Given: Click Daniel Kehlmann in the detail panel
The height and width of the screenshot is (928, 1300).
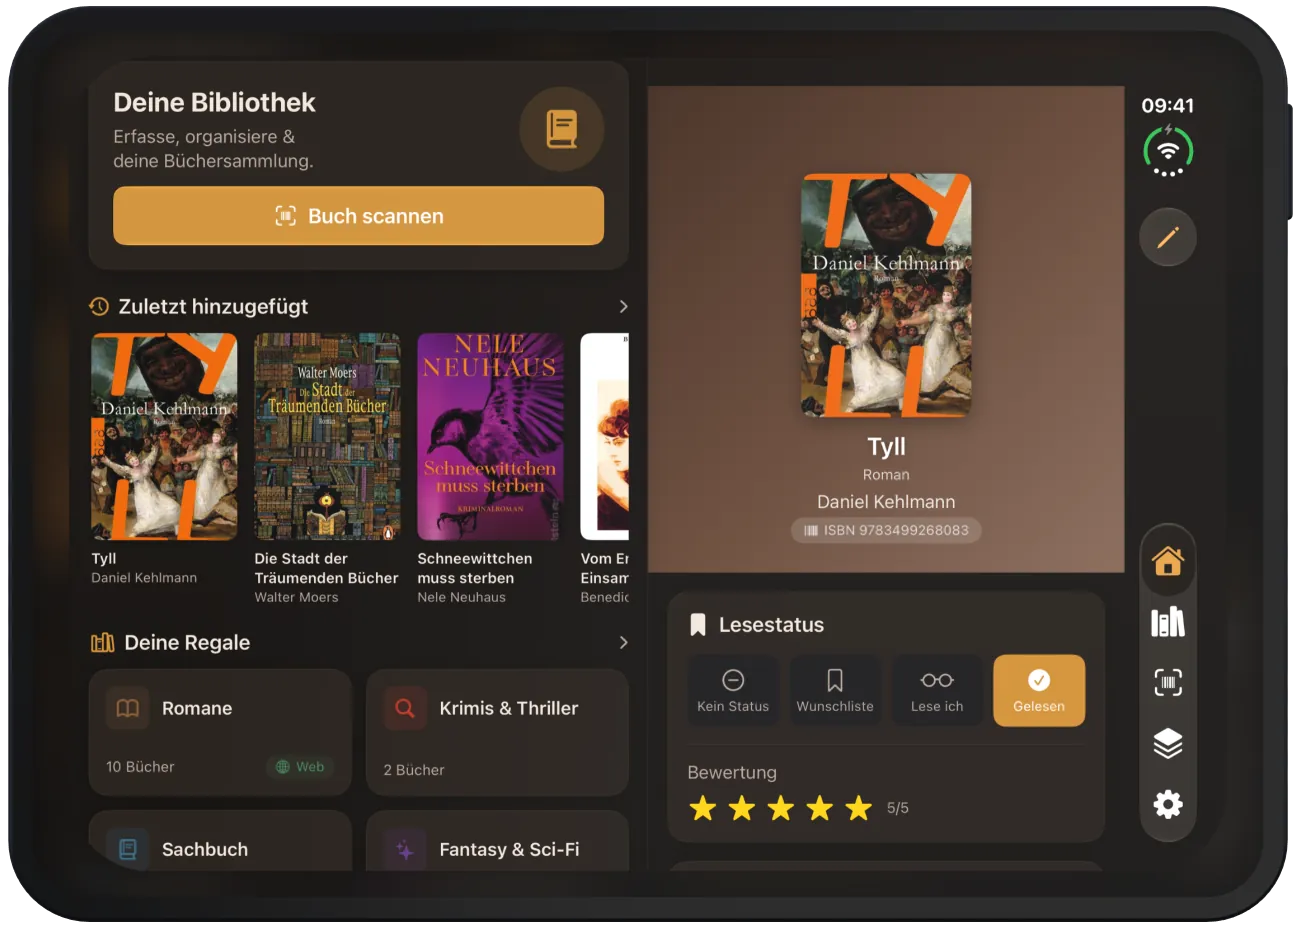Looking at the screenshot, I should click(886, 502).
